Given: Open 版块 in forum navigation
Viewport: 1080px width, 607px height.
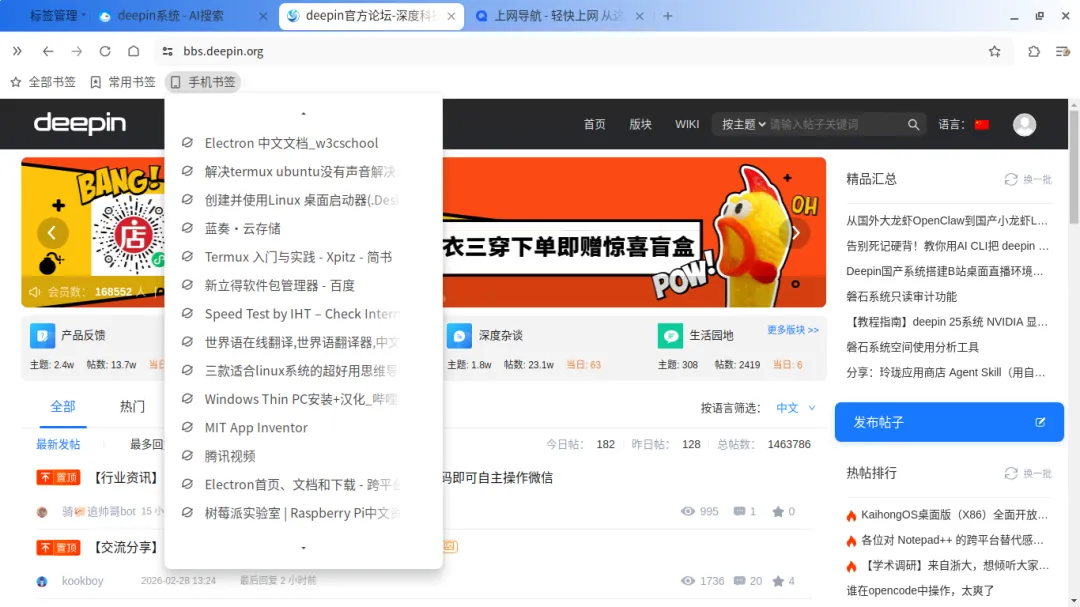Looking at the screenshot, I should click(641, 124).
